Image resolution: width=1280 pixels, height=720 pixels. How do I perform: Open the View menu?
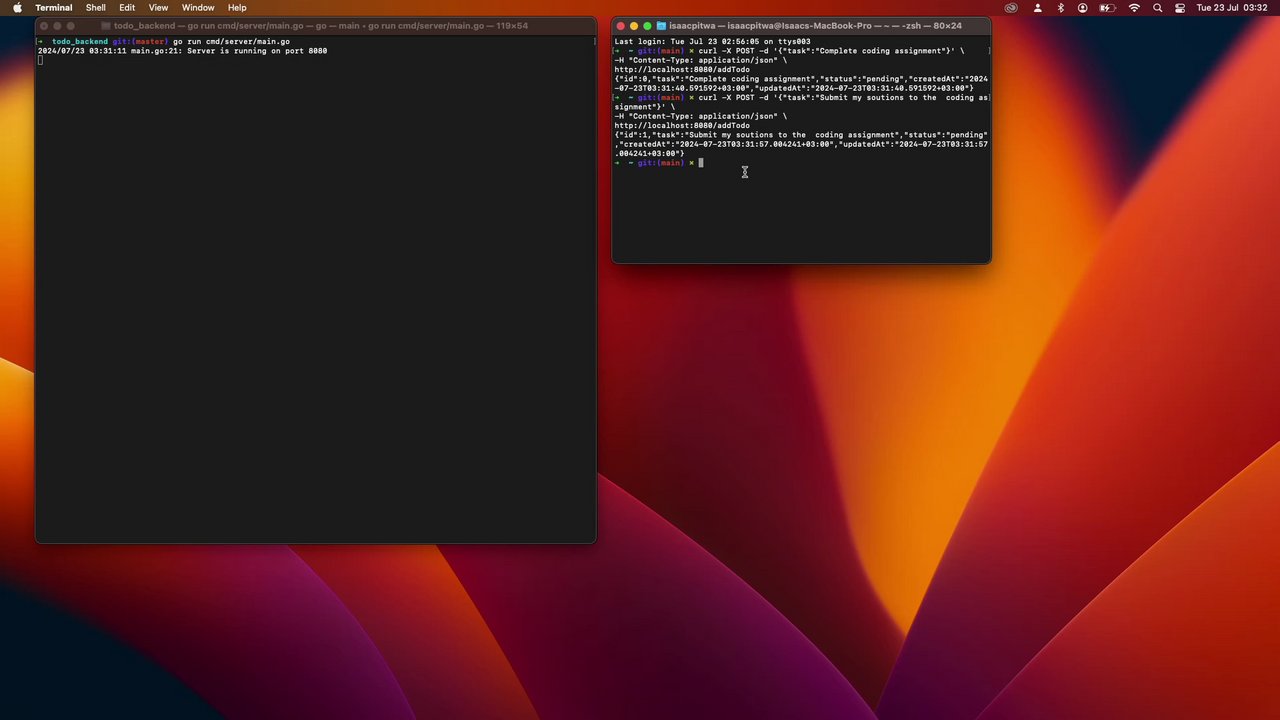[x=158, y=8]
